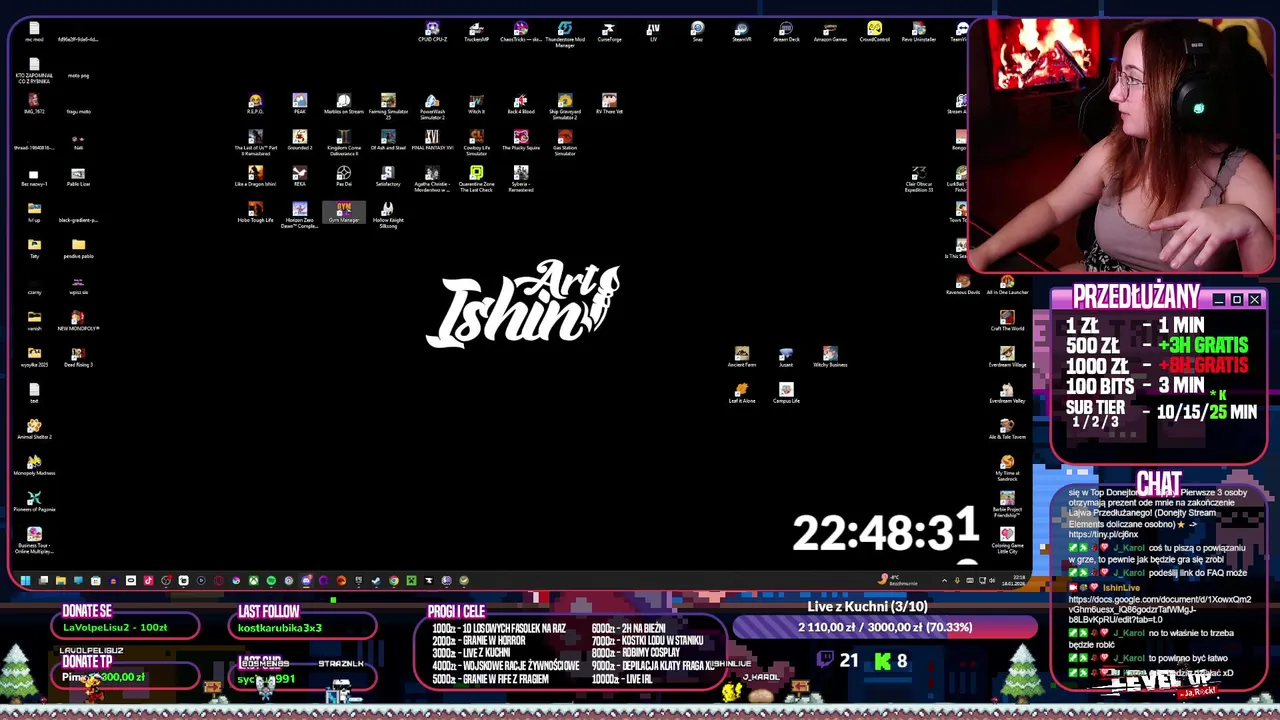Close the PRZEDŁUŻANY overlay window
Image resolution: width=1280 pixels, height=720 pixels.
tap(1254, 300)
